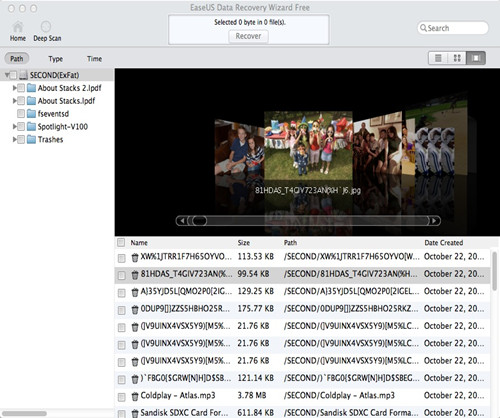
Task: Switch to thumbnail grid view
Action: pos(457,58)
